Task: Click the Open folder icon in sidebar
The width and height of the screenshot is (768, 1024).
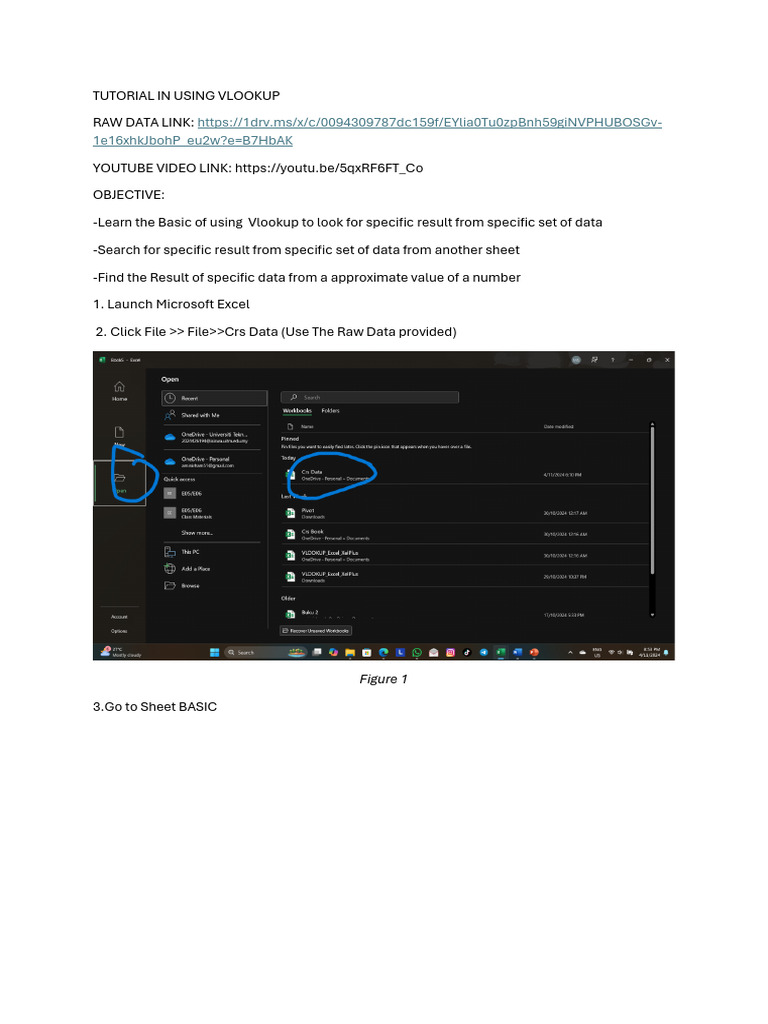Action: click(120, 479)
